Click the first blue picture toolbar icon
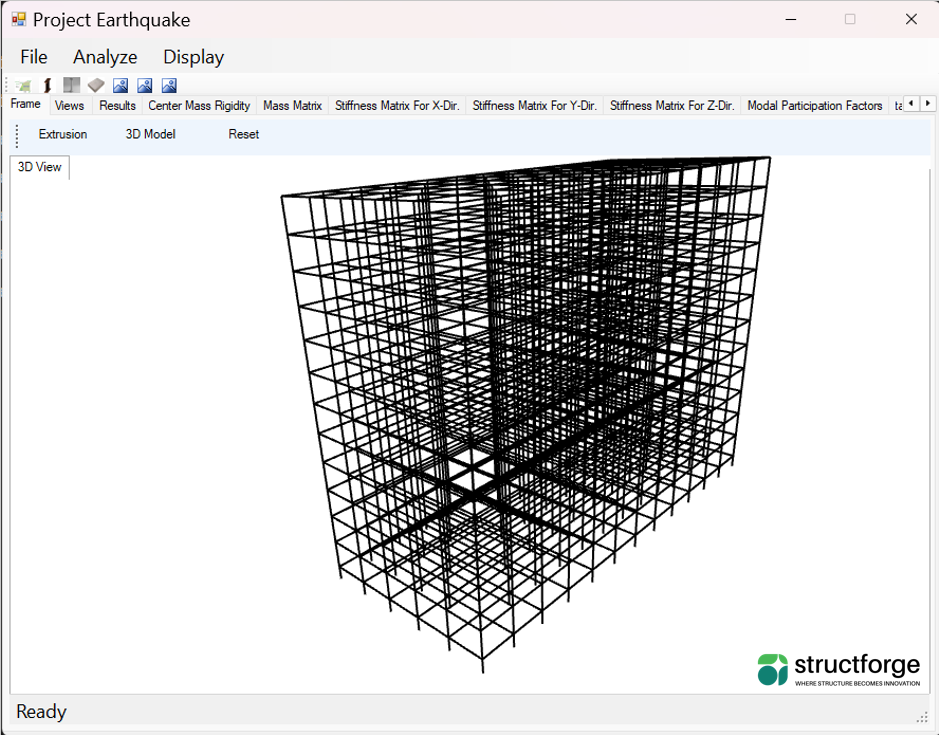The width and height of the screenshot is (939, 735). pos(120,86)
